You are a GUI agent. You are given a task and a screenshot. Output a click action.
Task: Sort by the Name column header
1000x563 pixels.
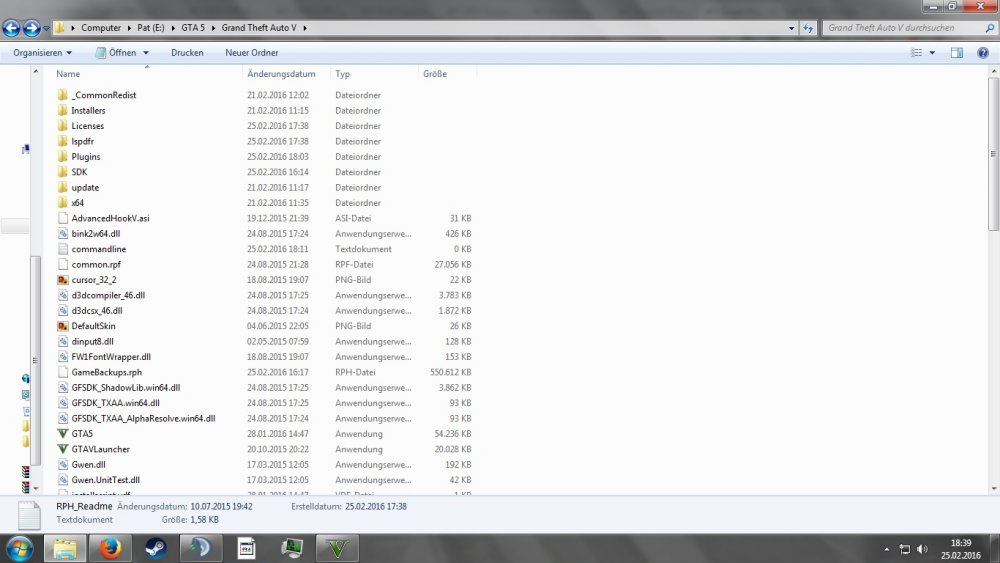pyautogui.click(x=147, y=74)
